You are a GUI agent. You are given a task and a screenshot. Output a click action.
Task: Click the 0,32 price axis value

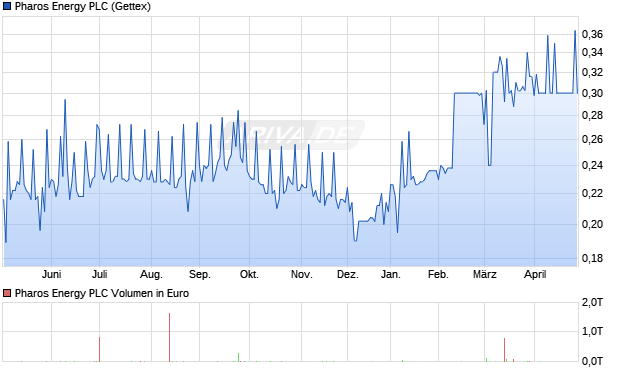(592, 72)
